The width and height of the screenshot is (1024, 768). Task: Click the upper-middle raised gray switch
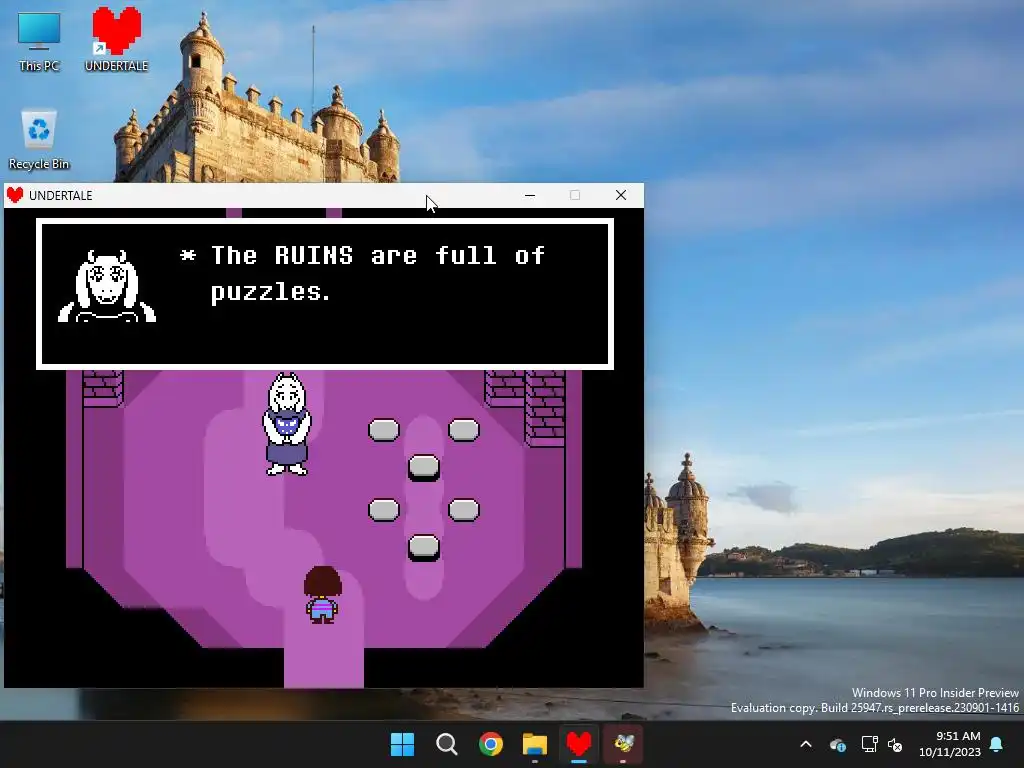[x=424, y=468]
